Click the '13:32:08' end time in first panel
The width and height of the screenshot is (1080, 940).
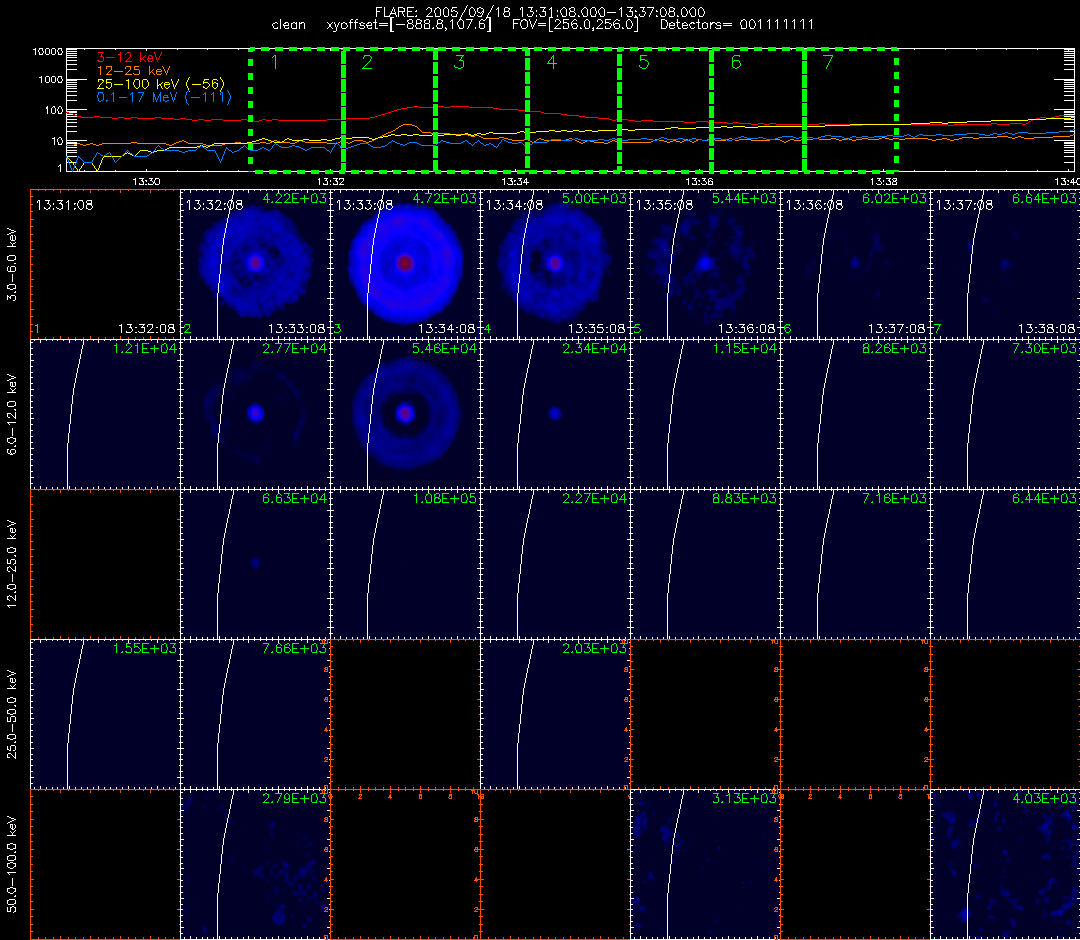pyautogui.click(x=147, y=329)
